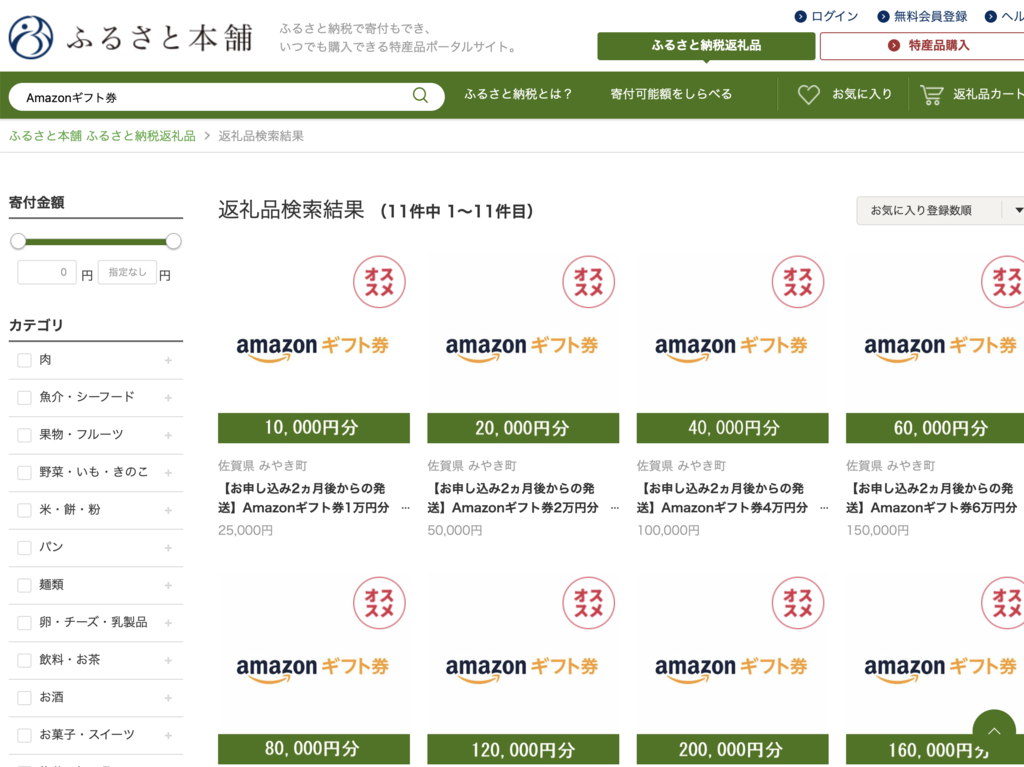Click the heart favorites icon
Image resolution: width=1024 pixels, height=767 pixels.
pos(808,95)
